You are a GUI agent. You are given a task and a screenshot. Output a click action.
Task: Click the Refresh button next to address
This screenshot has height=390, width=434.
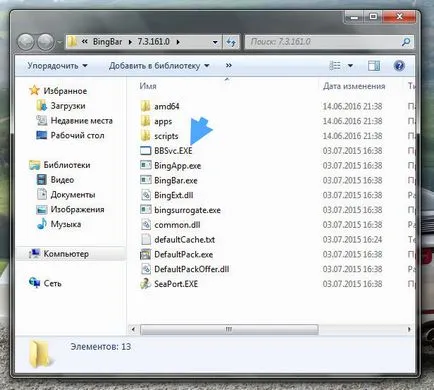(x=231, y=42)
